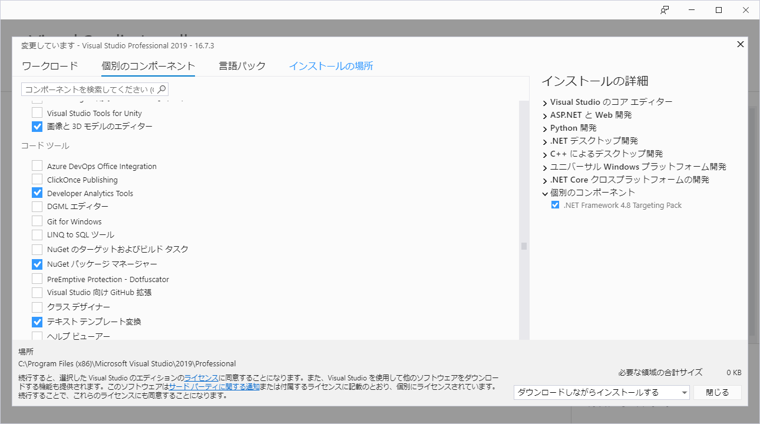Uncheck Developer Analytics Tools
The height and width of the screenshot is (424, 760).
37,193
